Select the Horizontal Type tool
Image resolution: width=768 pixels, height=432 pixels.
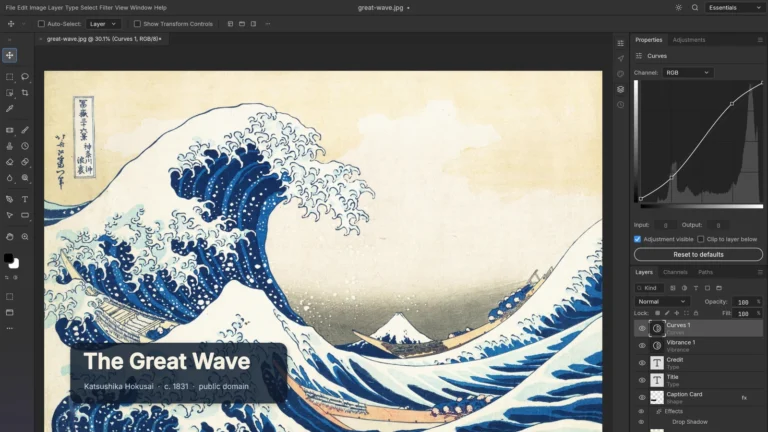coord(25,199)
